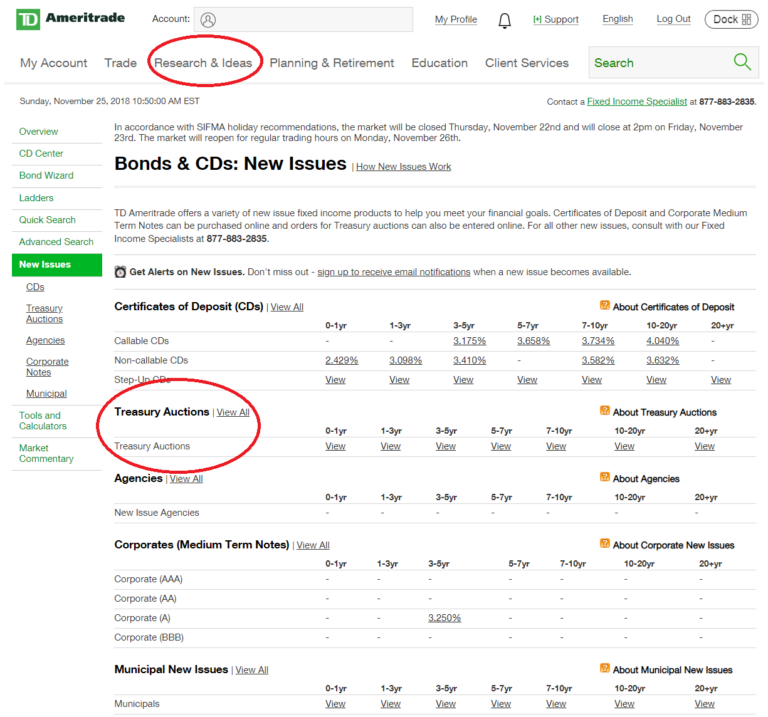Open My Profile link
Image resolution: width=768 pixels, height=717 pixels.
click(456, 20)
